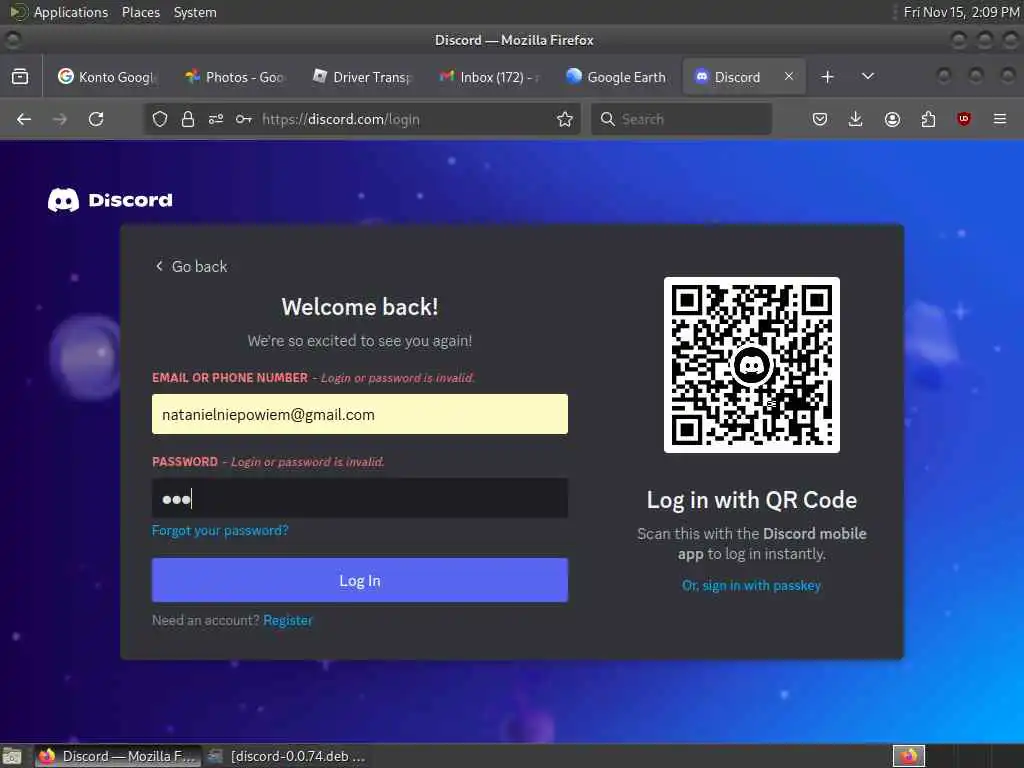Reload the Discord login page
This screenshot has height=768, width=1024.
coord(96,119)
